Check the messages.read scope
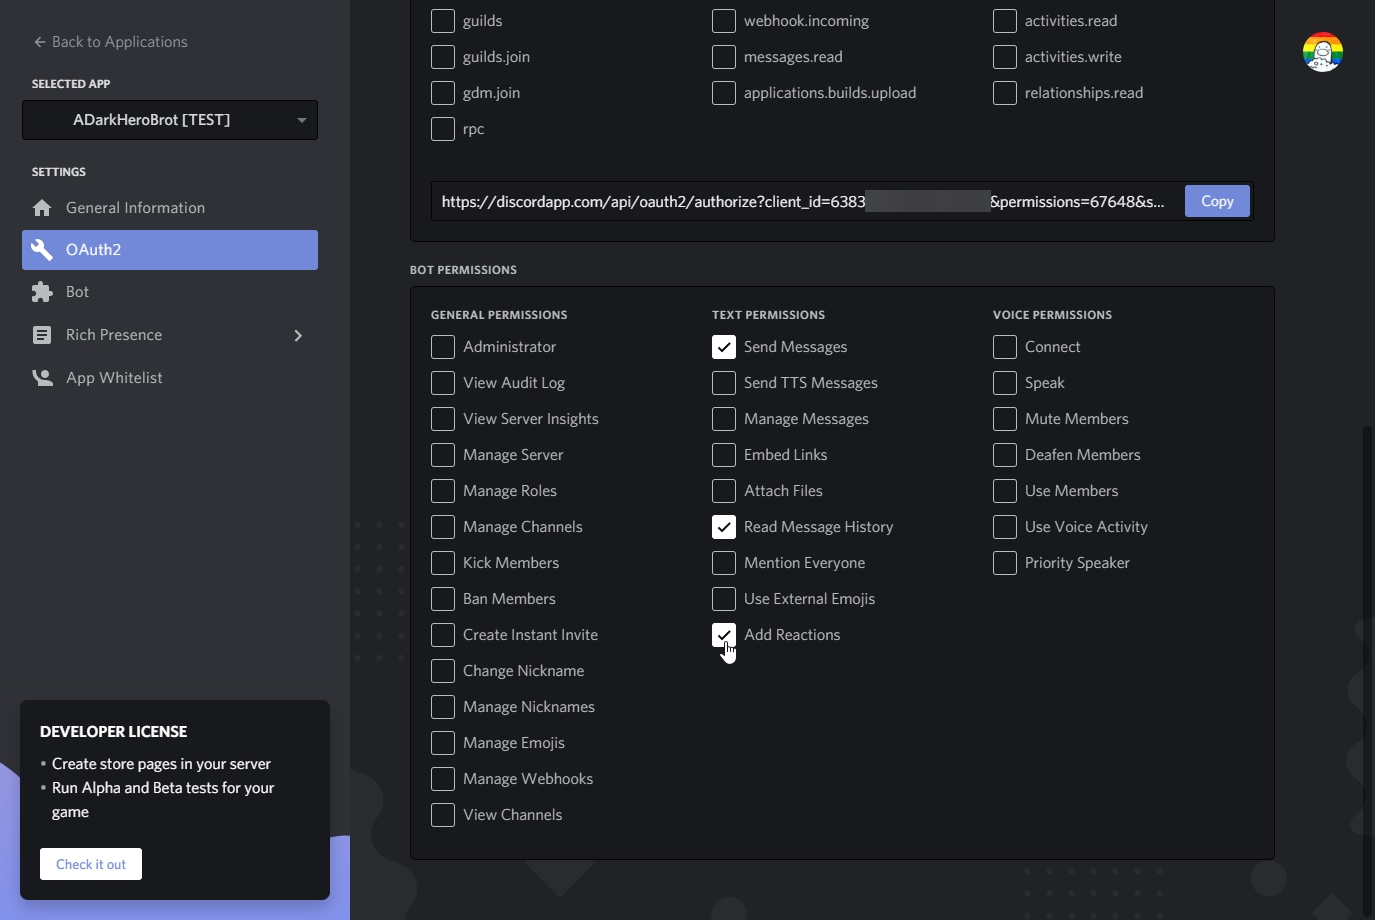Image resolution: width=1375 pixels, height=920 pixels. point(724,57)
